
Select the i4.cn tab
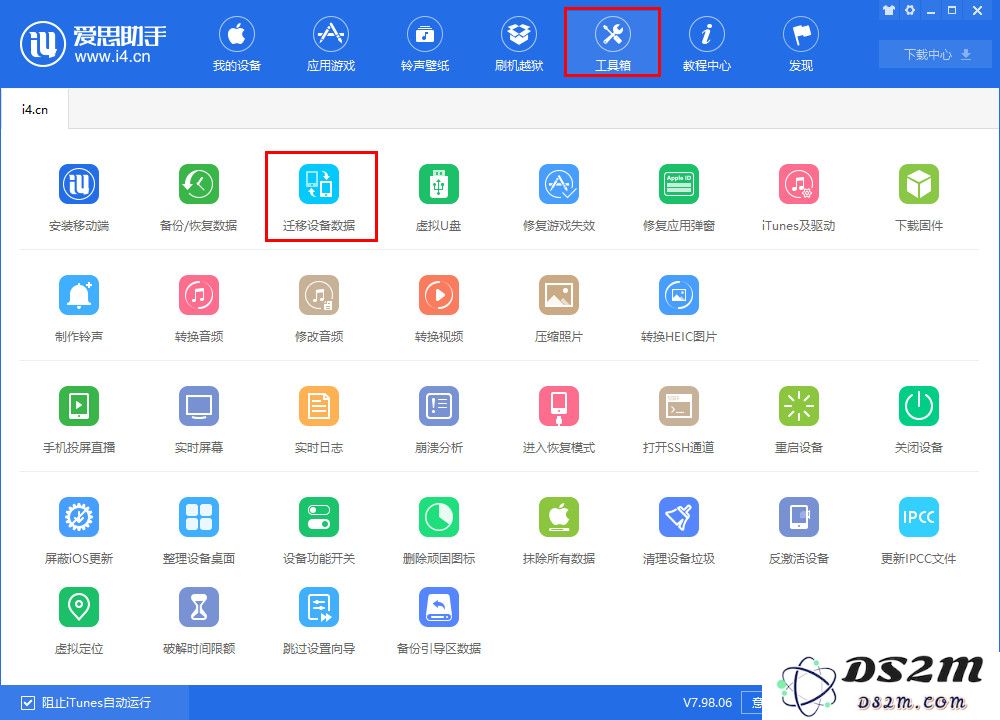pyautogui.click(x=35, y=110)
